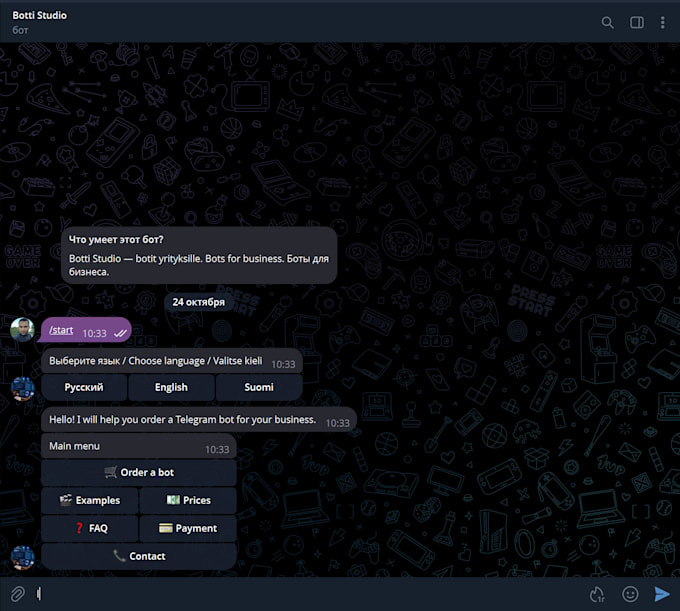Click the self-destruct timer flame icon

[x=597, y=594]
